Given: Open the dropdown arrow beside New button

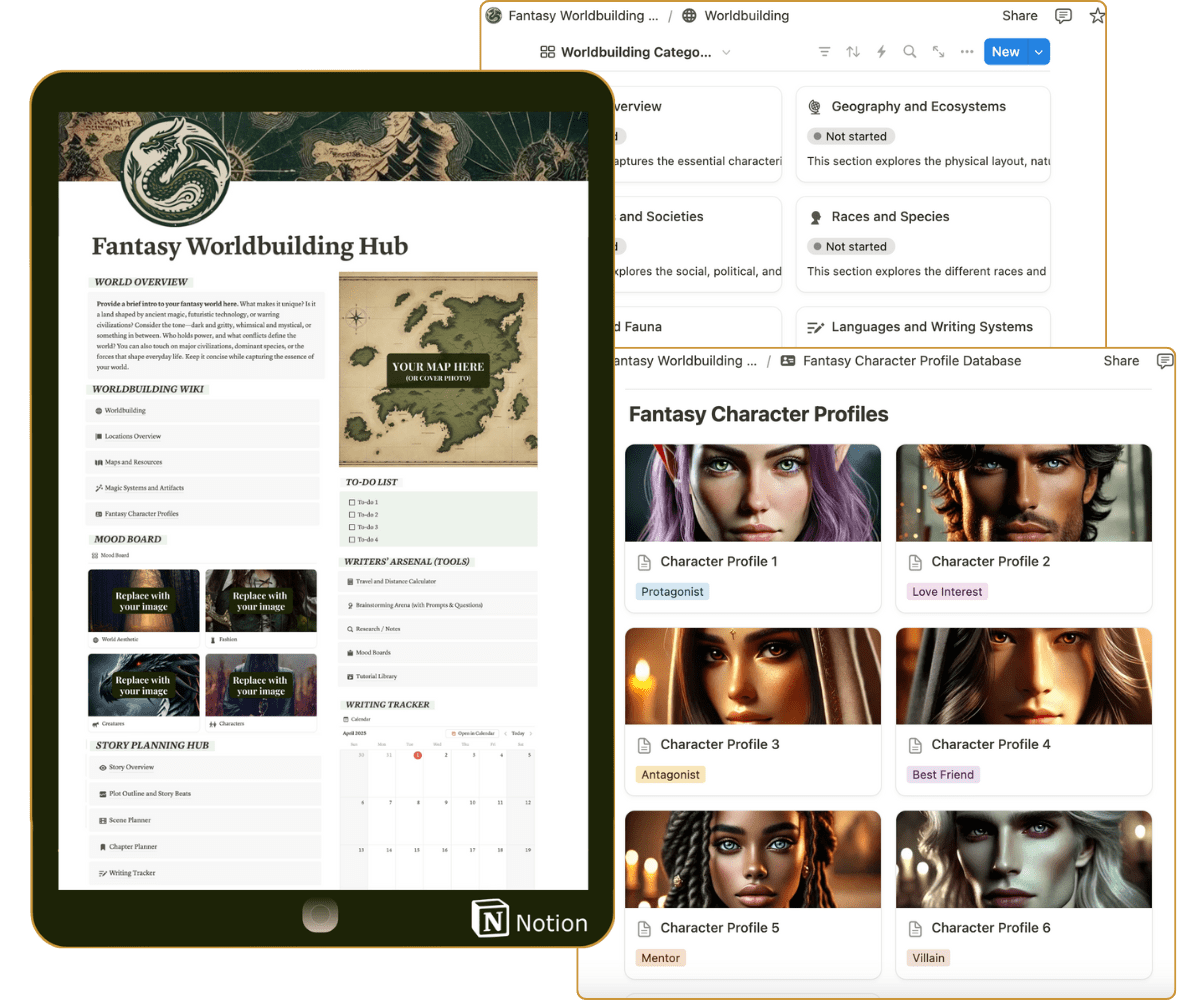Looking at the screenshot, I should [x=1039, y=52].
